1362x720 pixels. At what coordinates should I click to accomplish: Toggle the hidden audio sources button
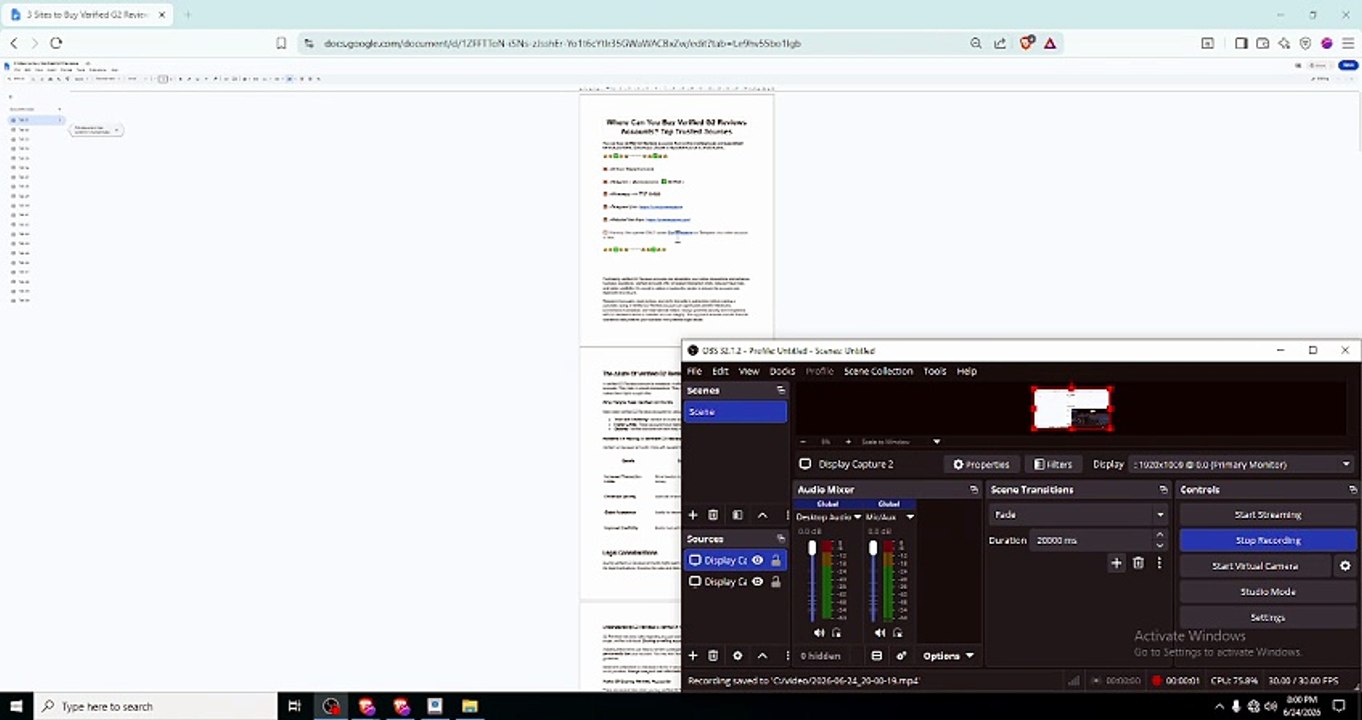pos(820,656)
